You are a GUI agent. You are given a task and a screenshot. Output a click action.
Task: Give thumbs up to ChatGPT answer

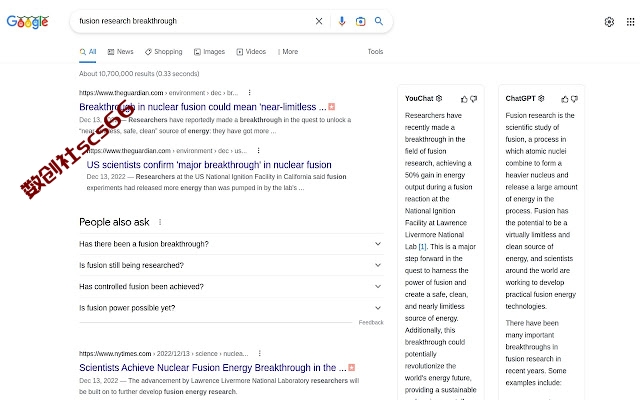pos(565,99)
